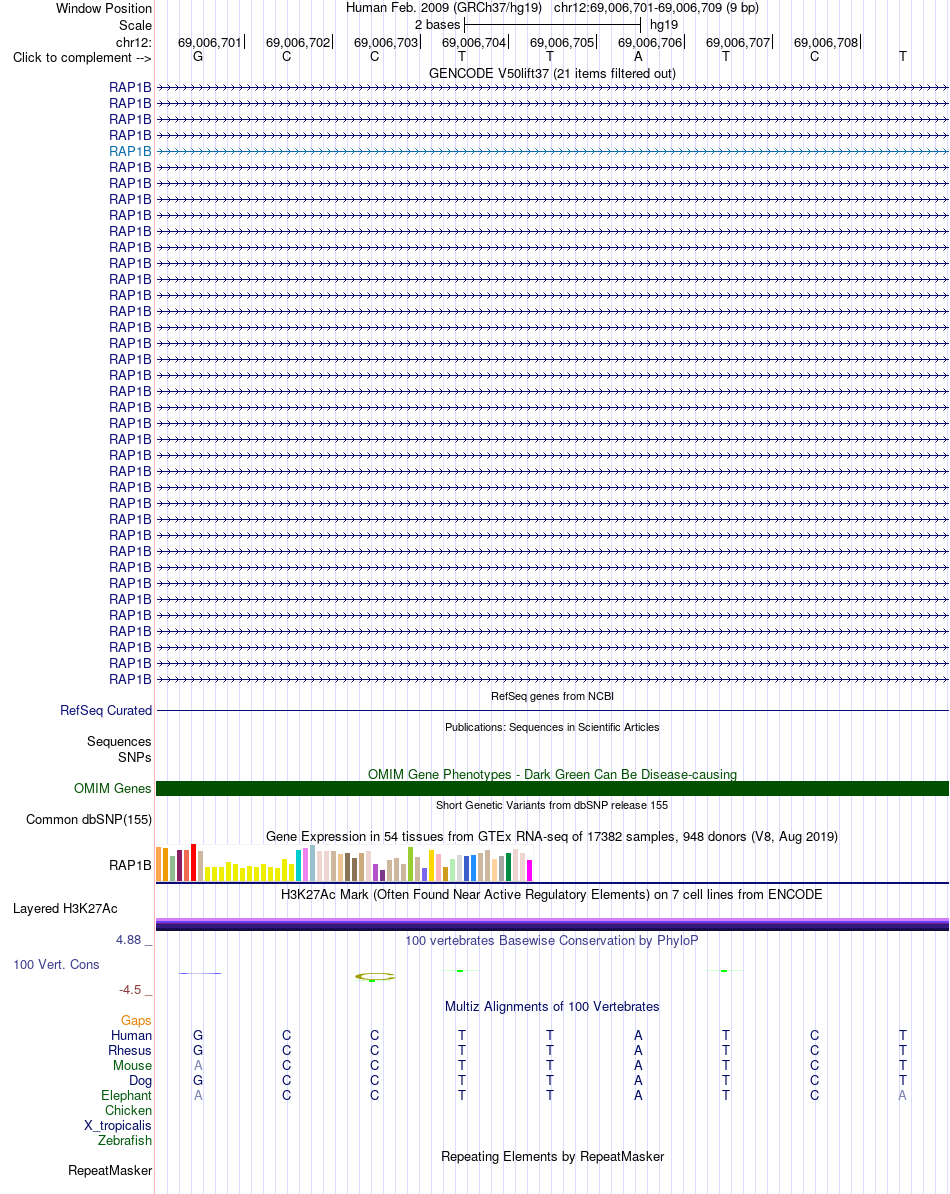The width and height of the screenshot is (950, 1194).
Task: Click the GTEx Gene Expression track title
Action: (x=552, y=837)
